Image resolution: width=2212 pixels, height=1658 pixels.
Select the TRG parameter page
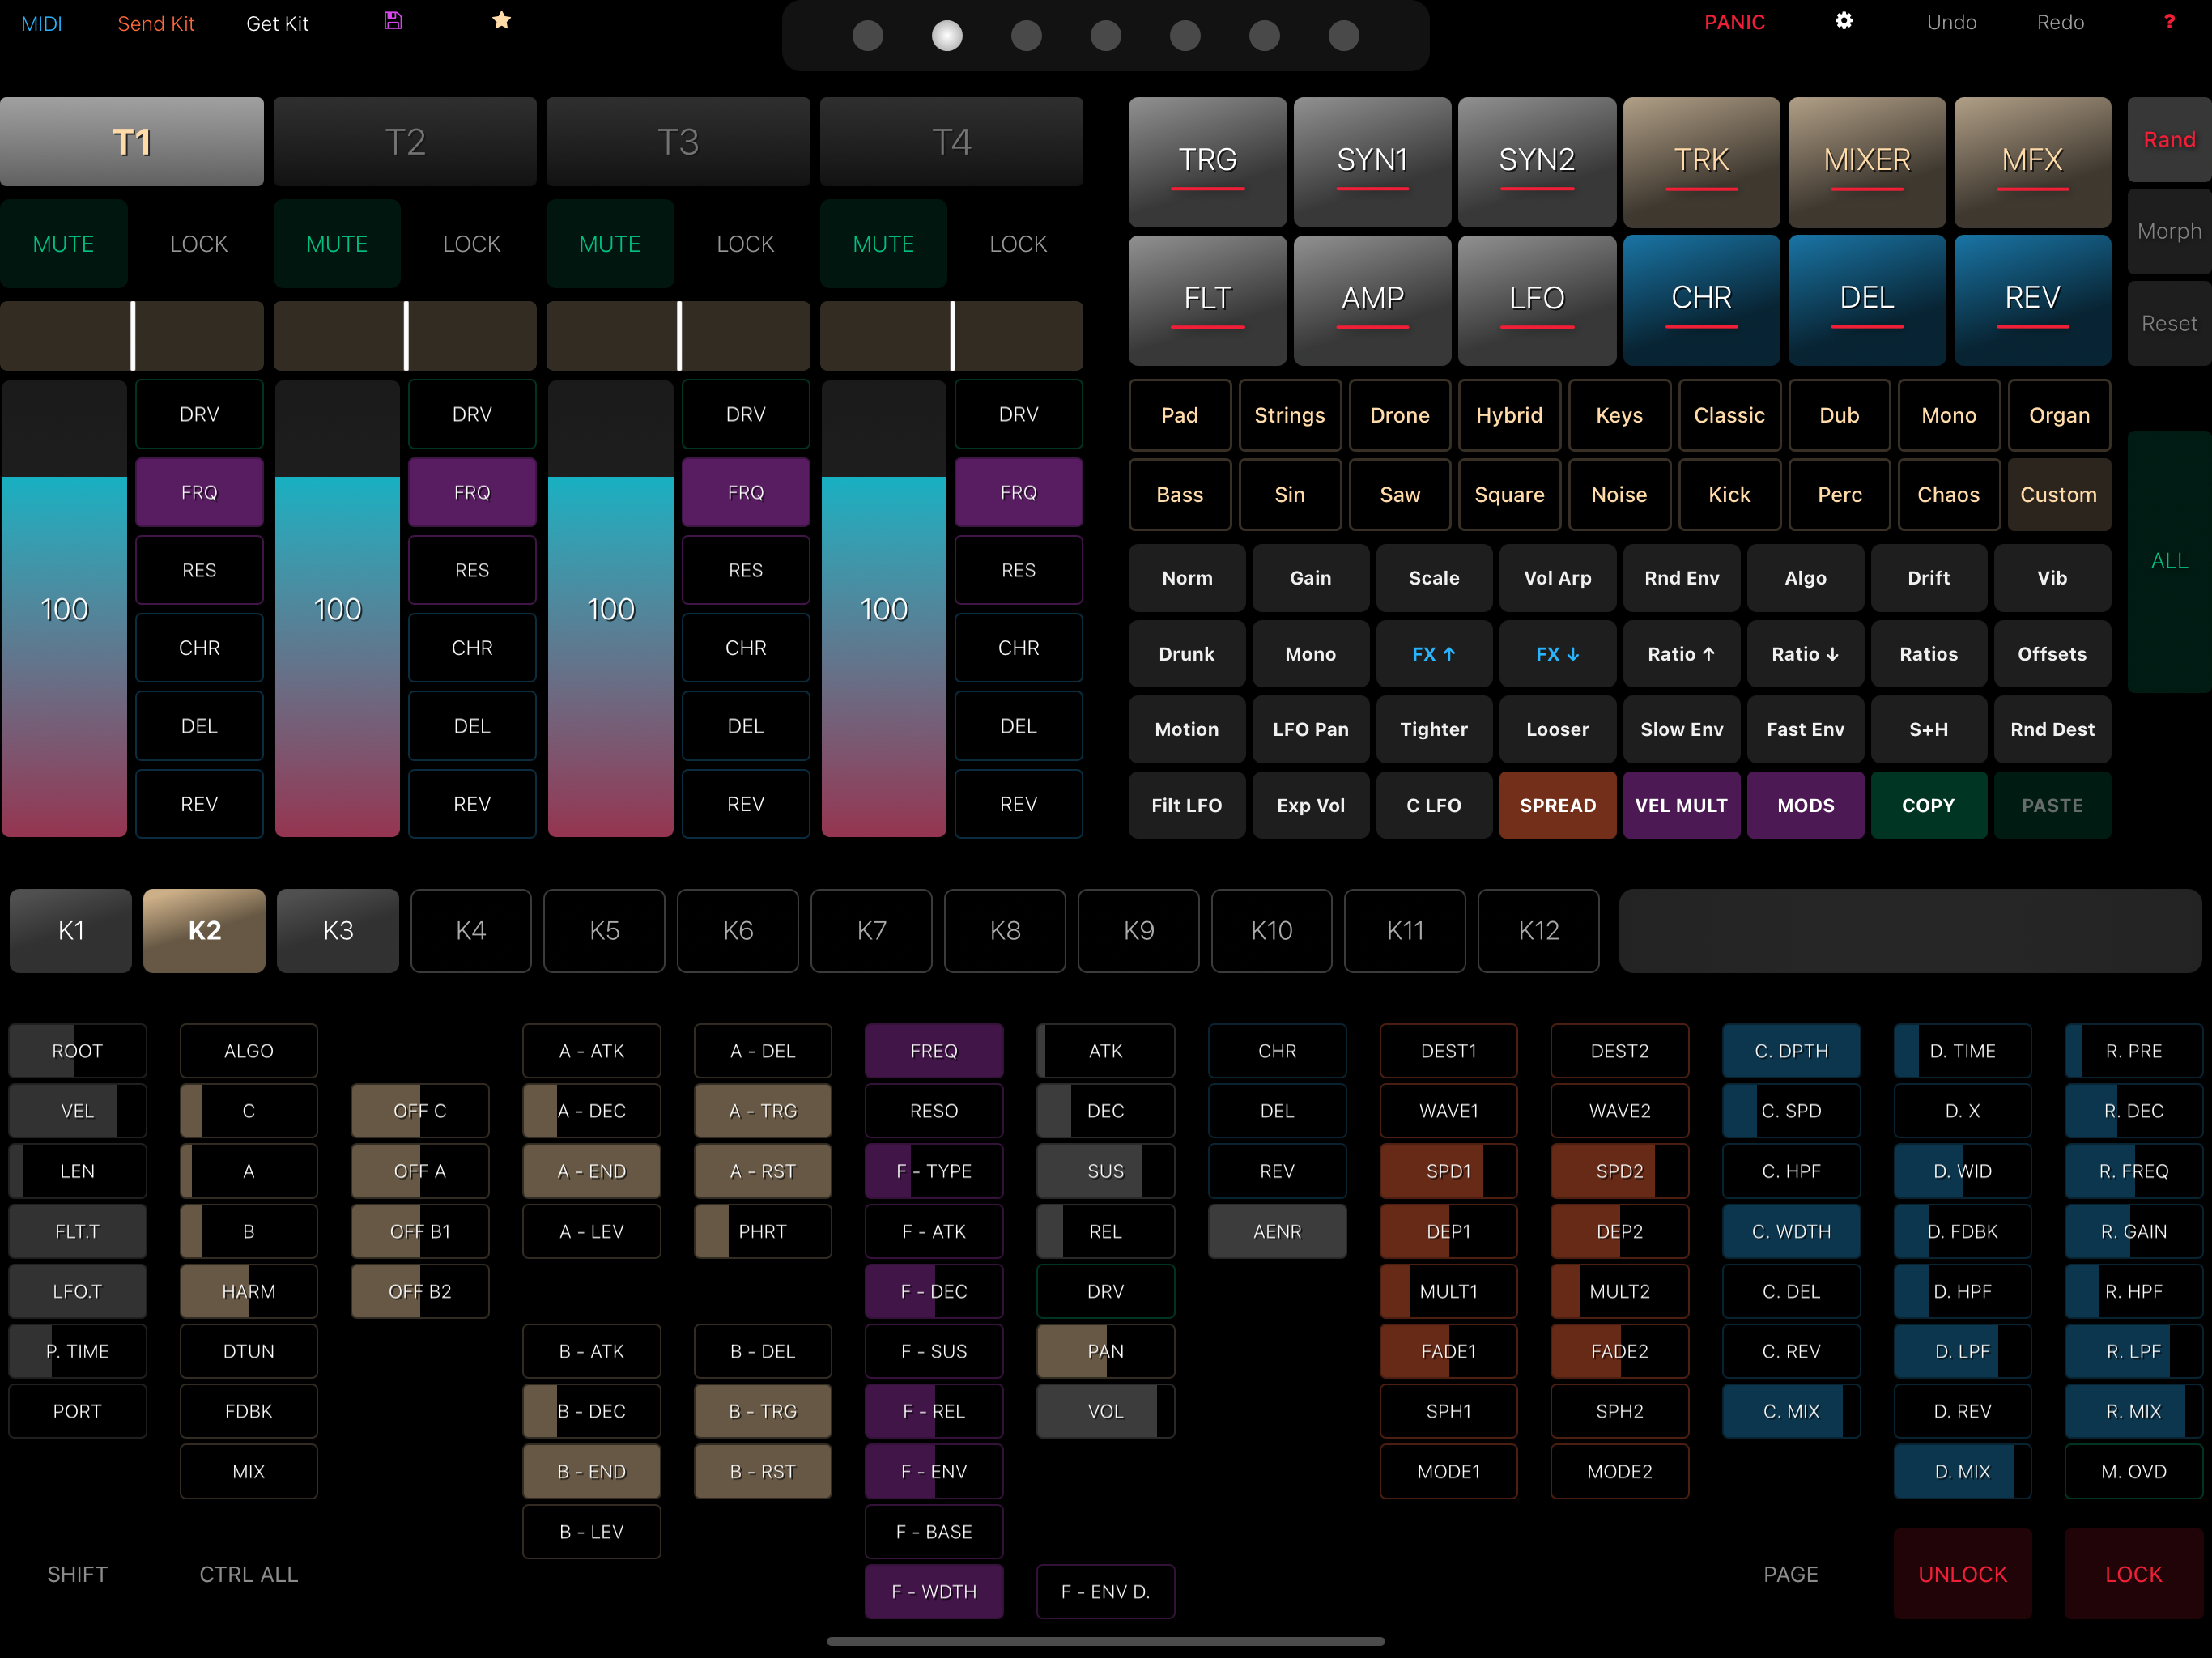coord(1207,161)
